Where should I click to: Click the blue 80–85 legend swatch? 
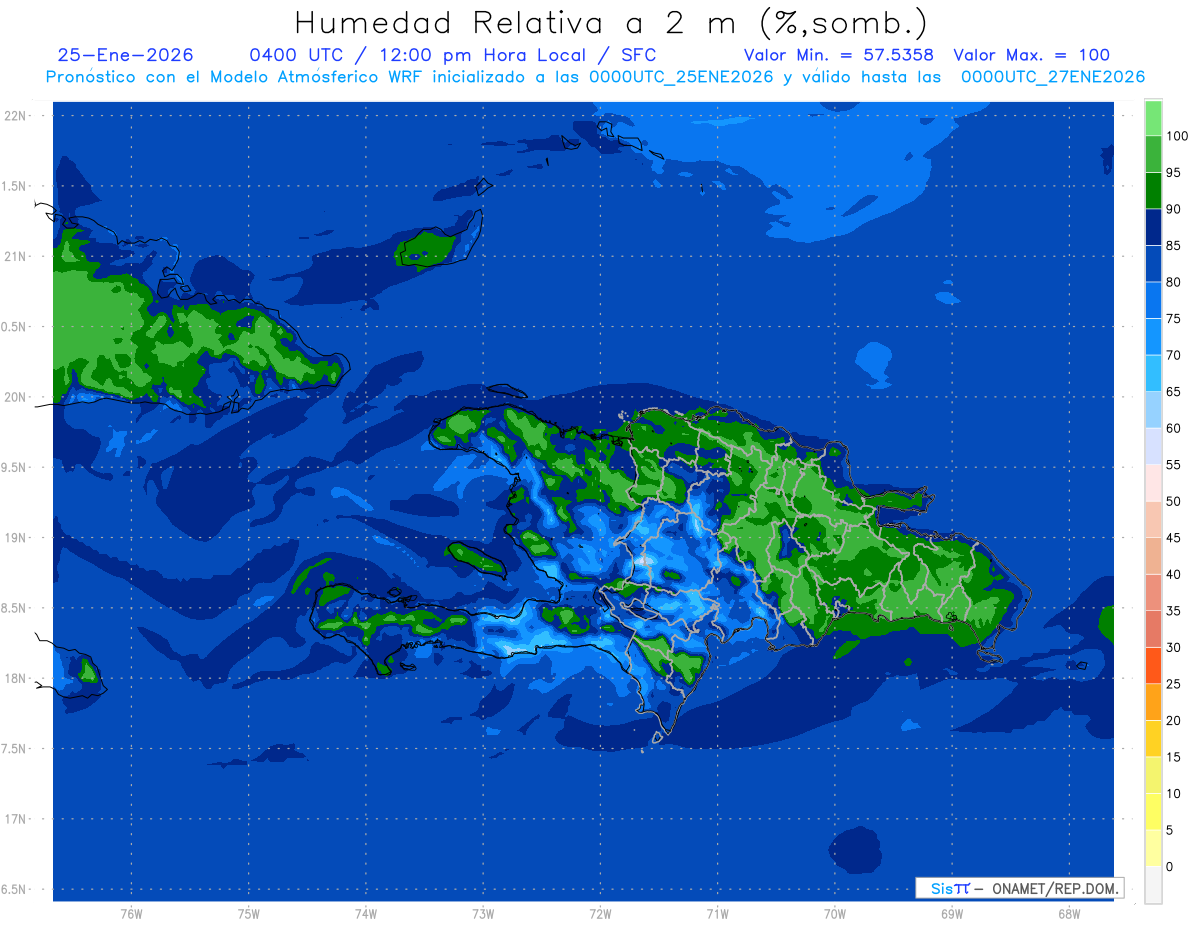point(1153,264)
